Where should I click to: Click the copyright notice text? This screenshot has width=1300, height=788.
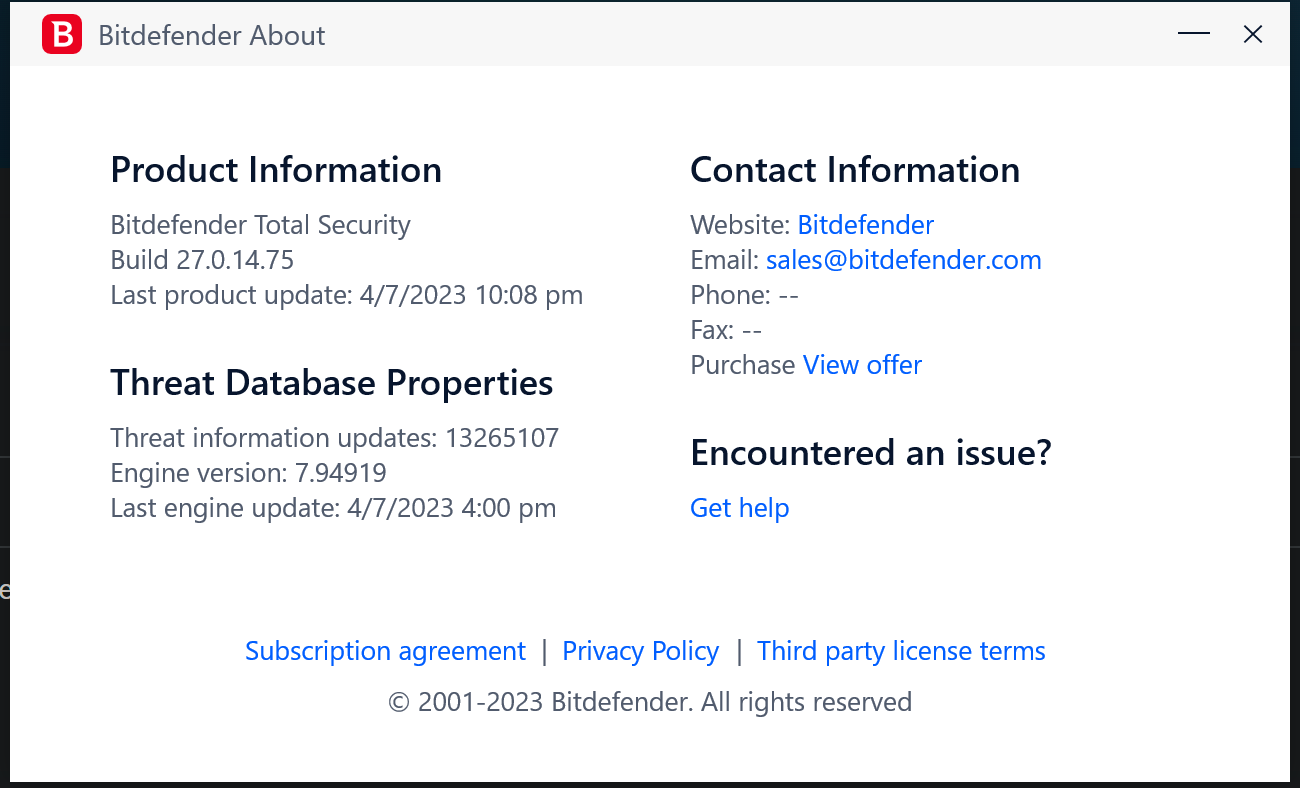pyautogui.click(x=650, y=702)
